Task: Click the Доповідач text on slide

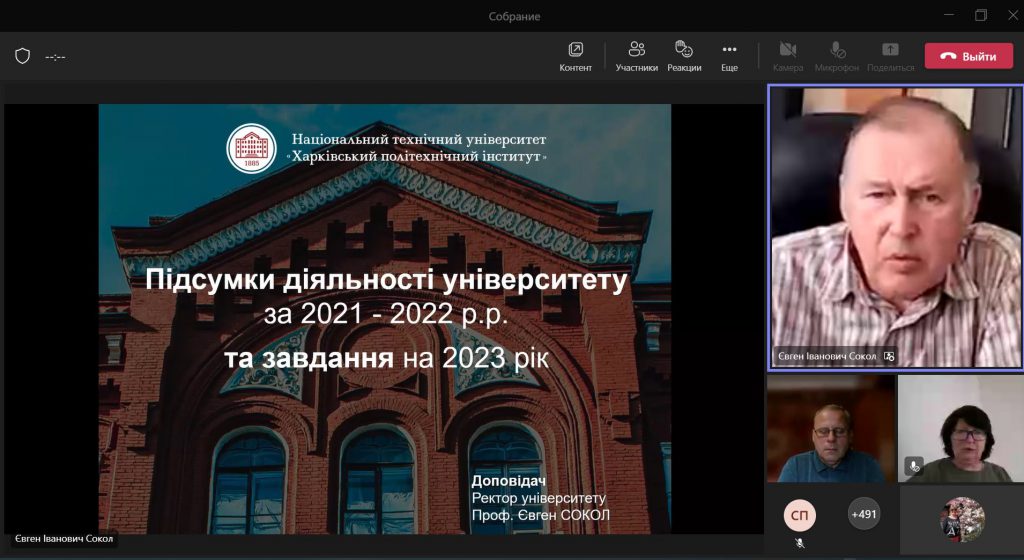Action: point(509,480)
